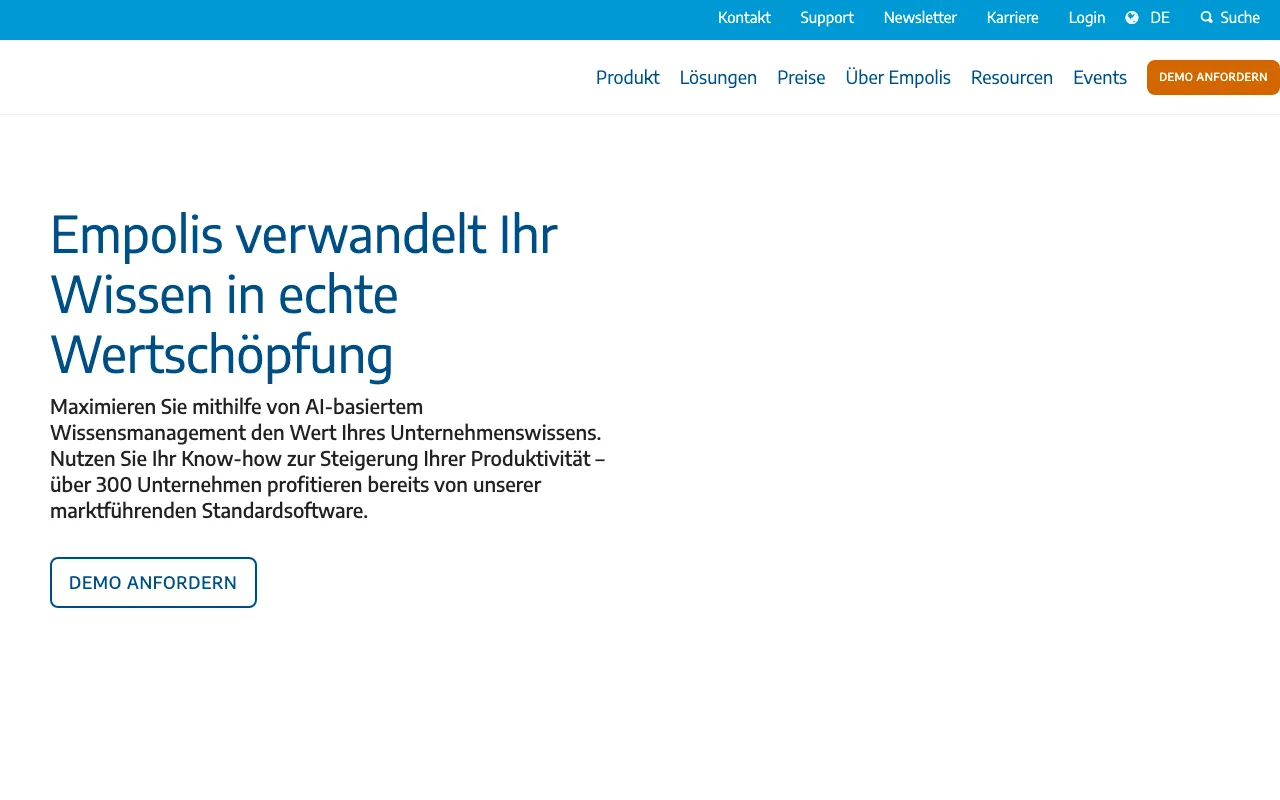The width and height of the screenshot is (1280, 800).
Task: Open the Resourcen menu
Action: point(1012,77)
